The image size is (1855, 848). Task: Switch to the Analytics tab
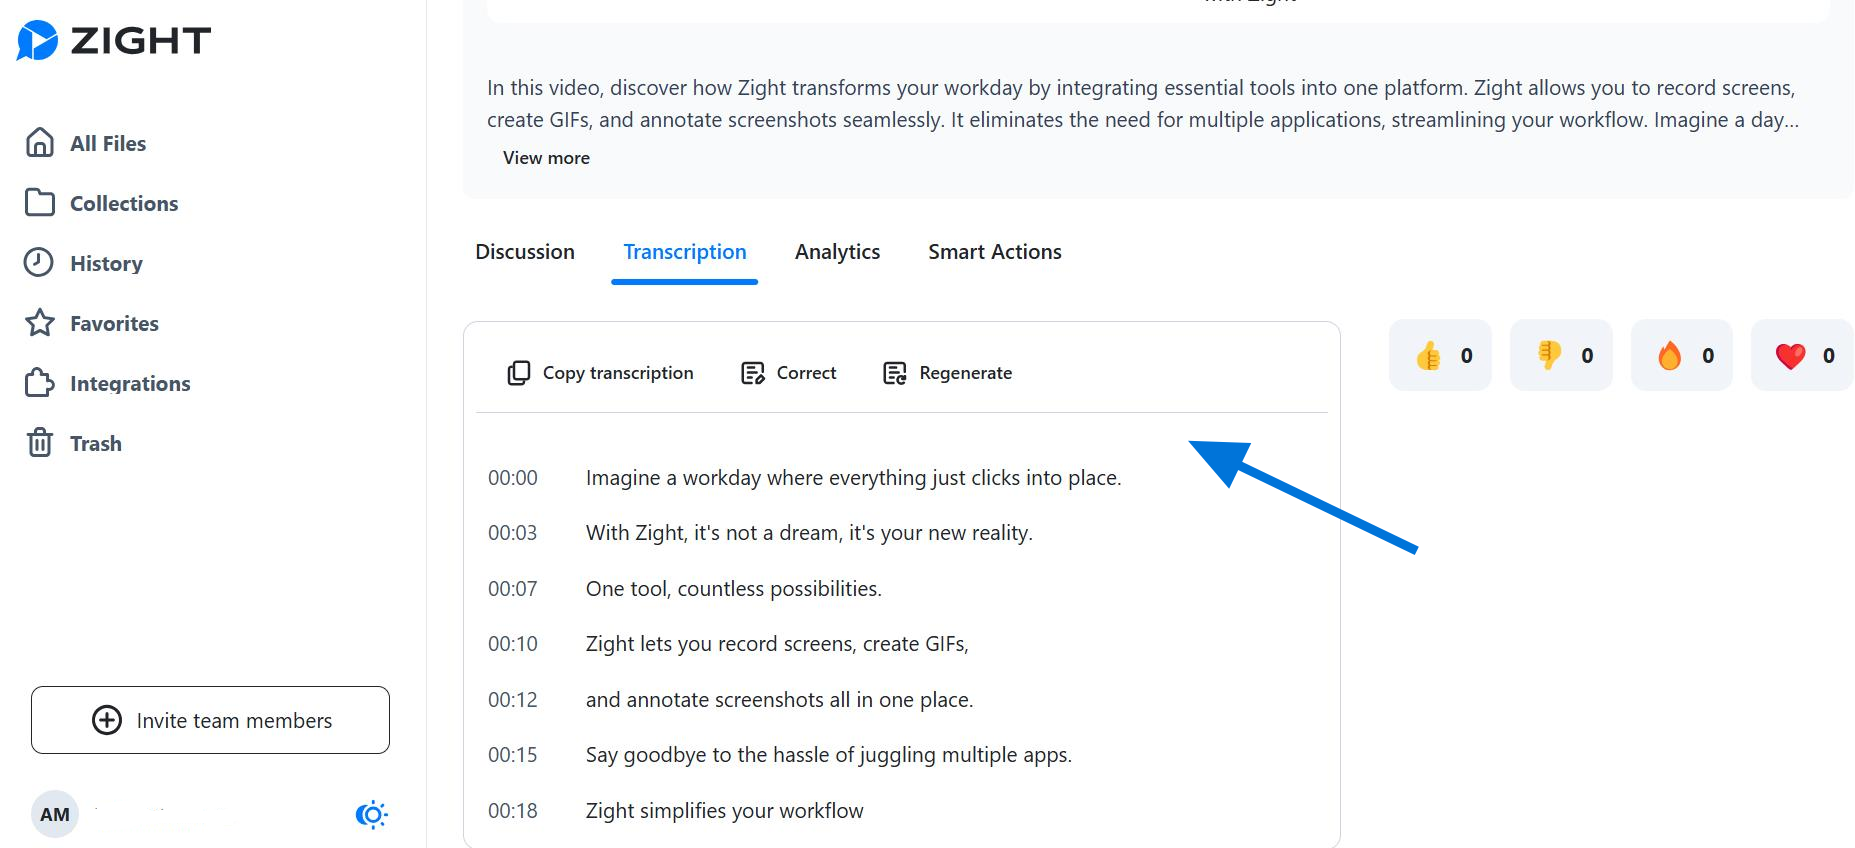click(837, 252)
